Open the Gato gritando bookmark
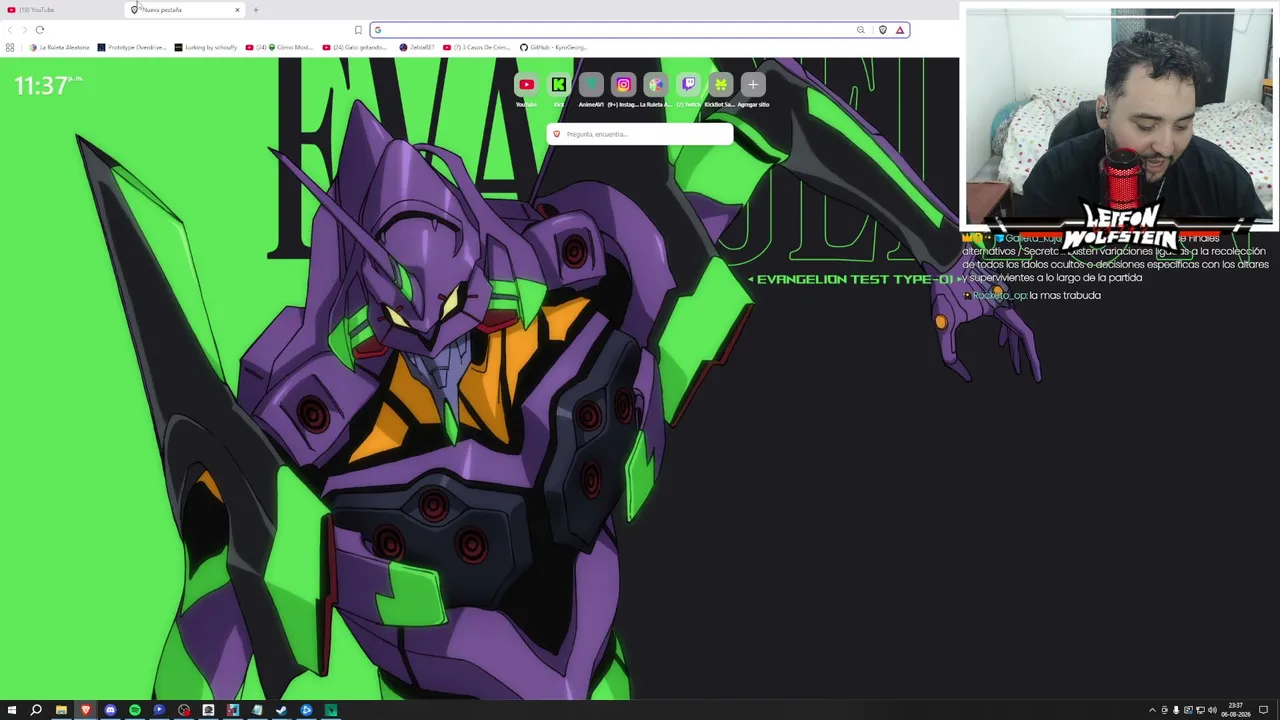 [x=355, y=47]
